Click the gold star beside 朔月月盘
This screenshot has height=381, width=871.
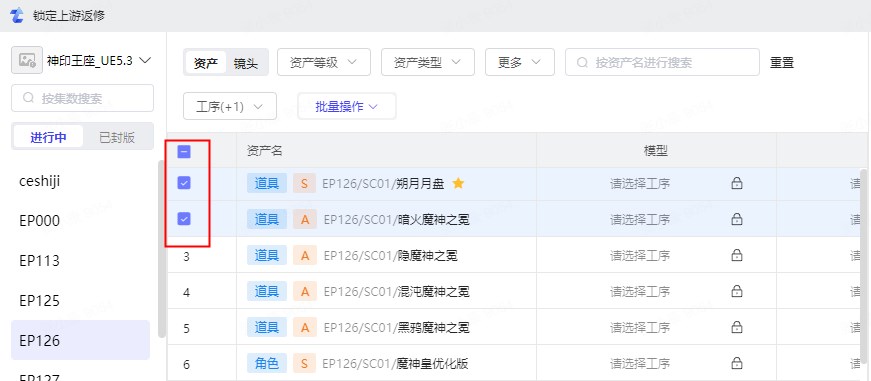458,183
